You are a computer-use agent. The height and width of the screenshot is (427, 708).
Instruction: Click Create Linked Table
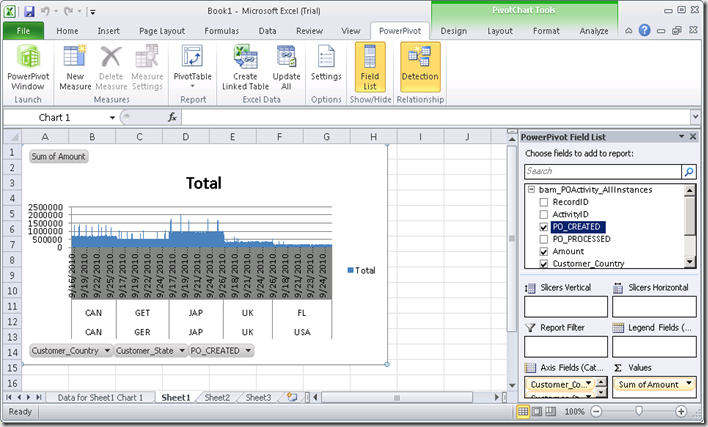coord(245,68)
